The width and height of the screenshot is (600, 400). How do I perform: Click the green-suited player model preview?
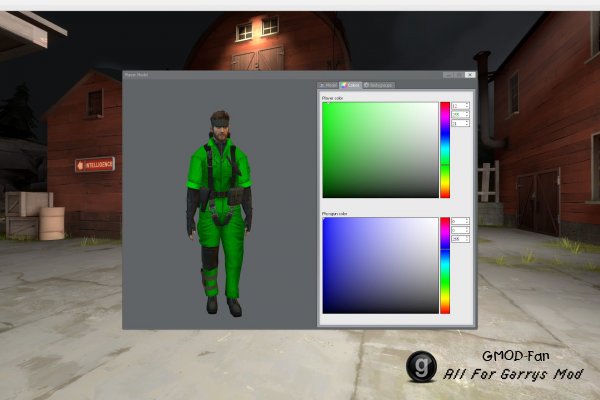click(220, 214)
